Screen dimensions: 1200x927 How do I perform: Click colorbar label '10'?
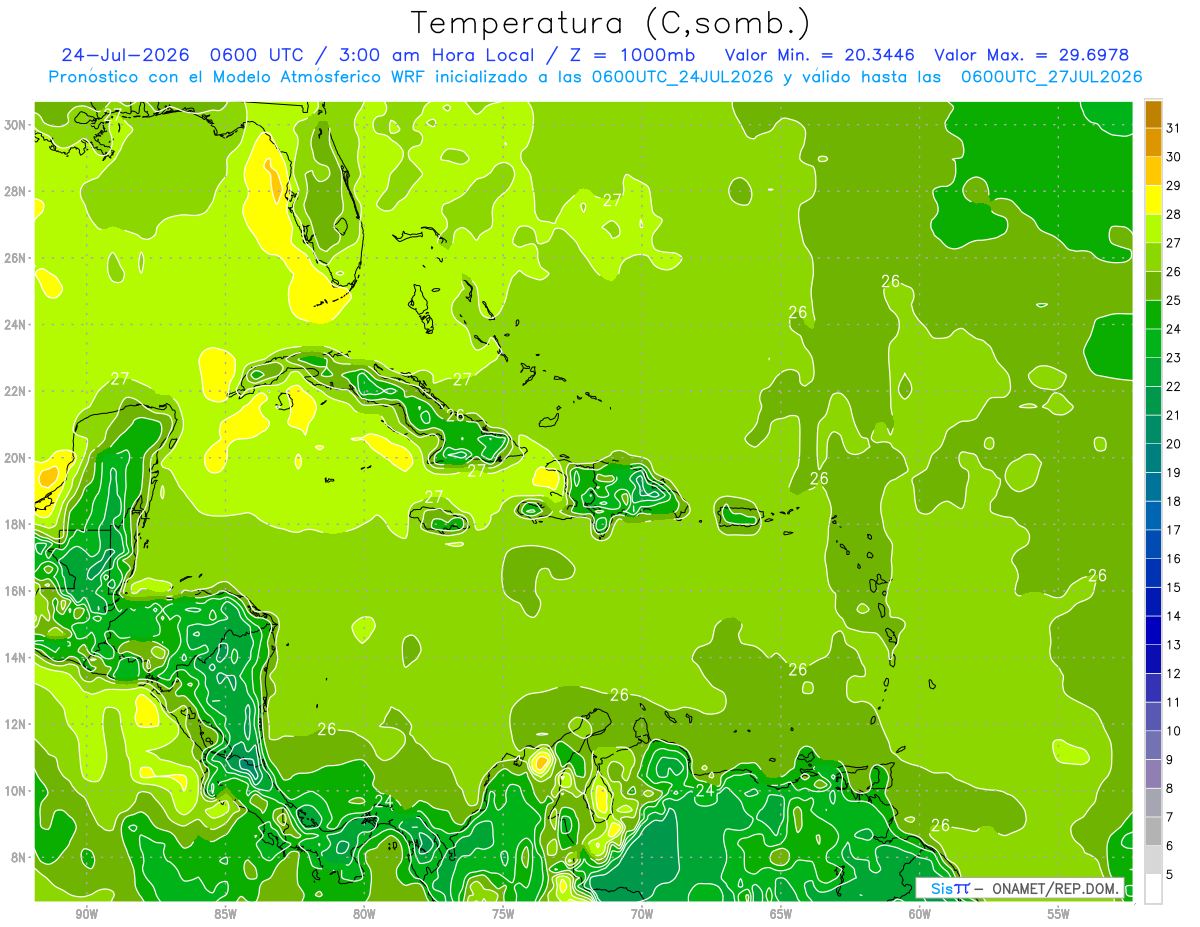(x=1174, y=731)
